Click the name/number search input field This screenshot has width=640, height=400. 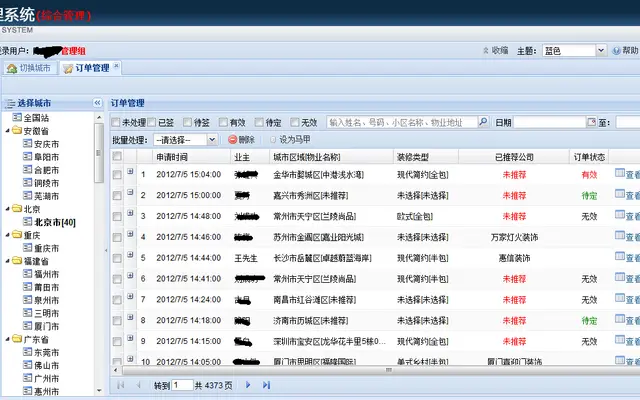pos(402,122)
